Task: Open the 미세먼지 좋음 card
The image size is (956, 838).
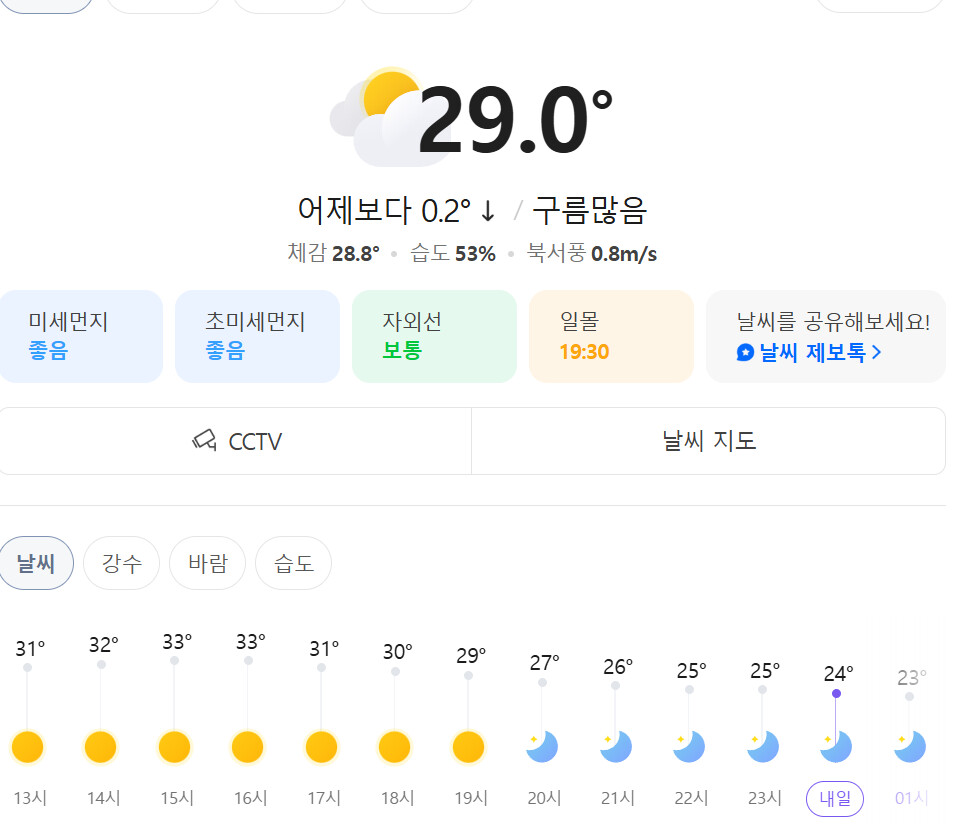Action: pyautogui.click(x=81, y=337)
